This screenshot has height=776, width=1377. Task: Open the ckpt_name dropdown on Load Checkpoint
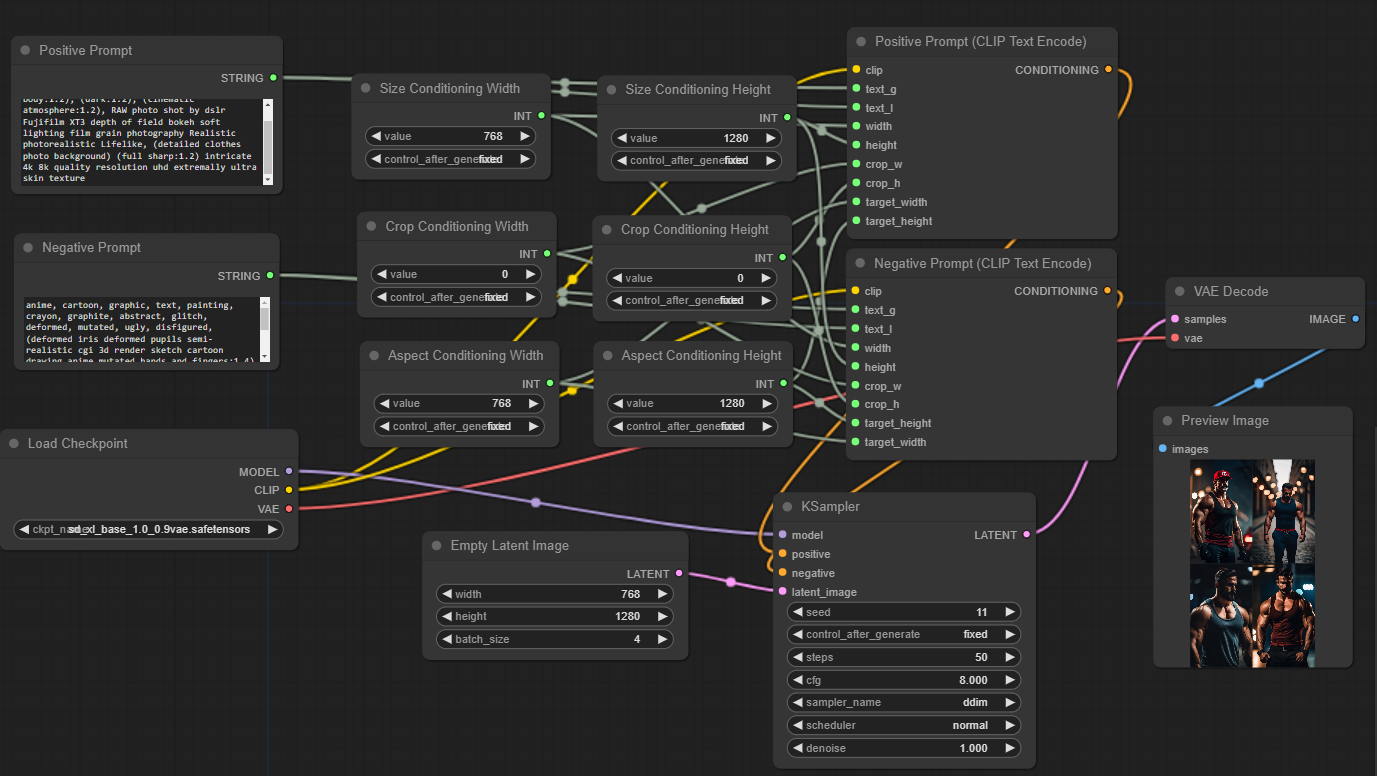tap(147, 530)
